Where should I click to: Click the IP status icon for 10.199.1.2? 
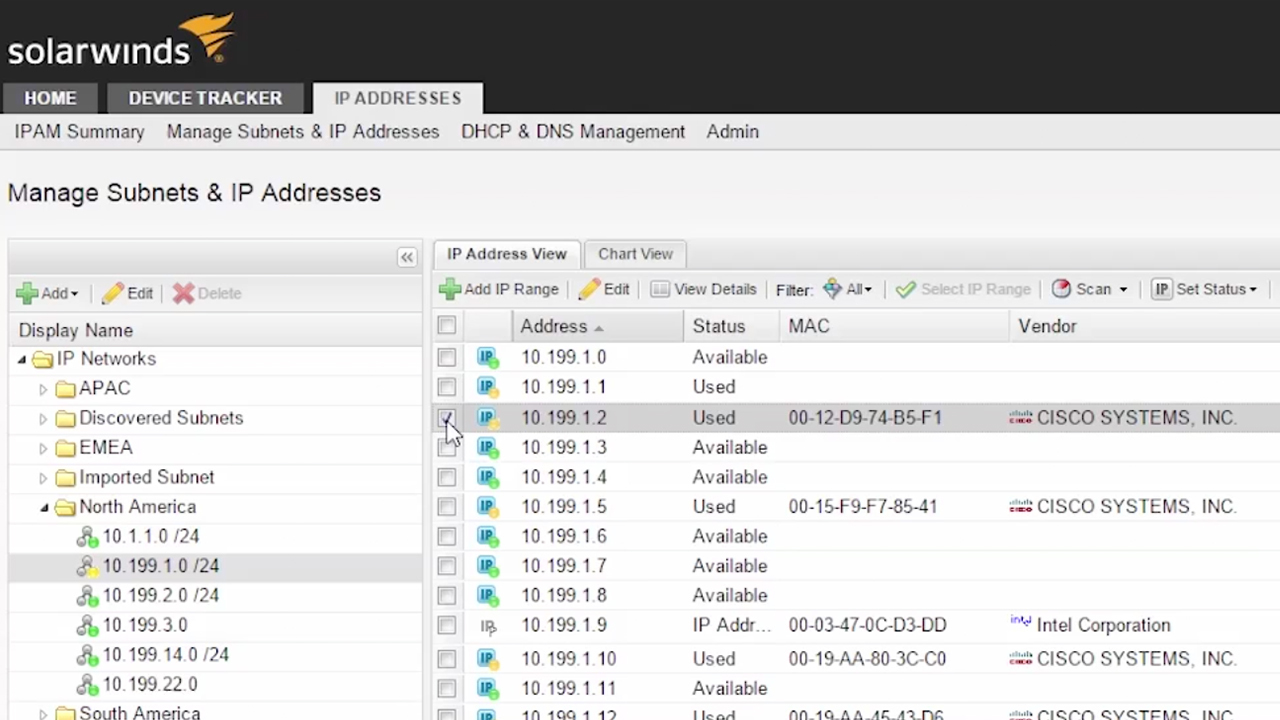[x=487, y=417]
